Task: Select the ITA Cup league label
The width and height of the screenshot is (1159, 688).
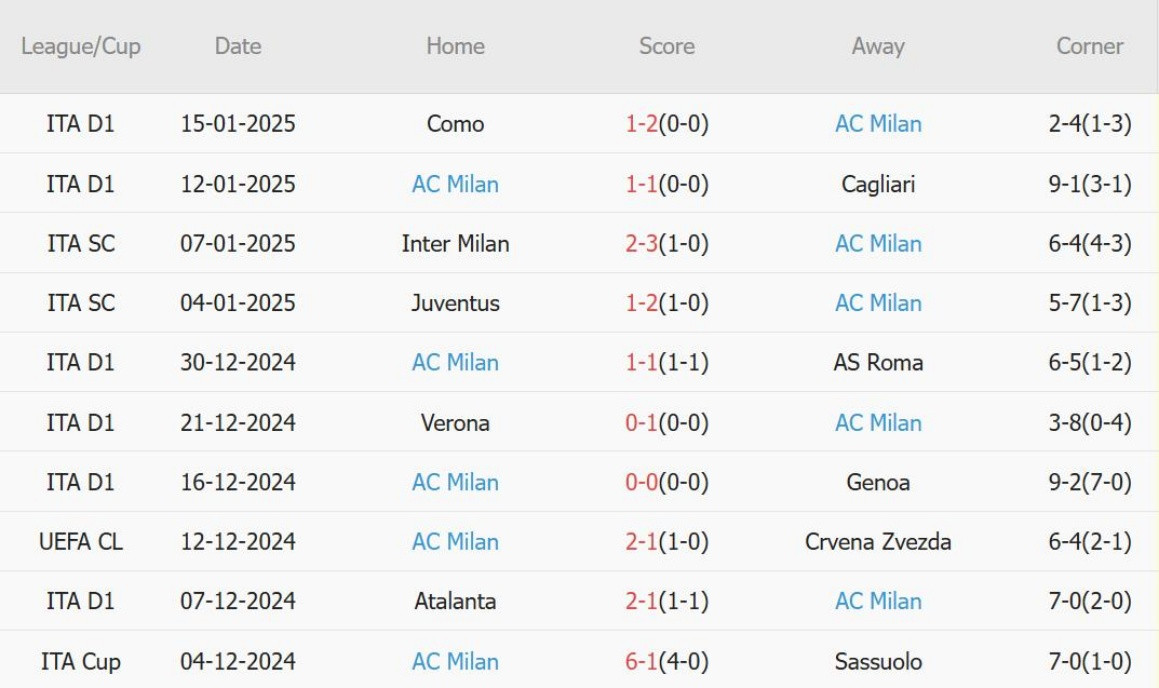Action: click(x=81, y=661)
